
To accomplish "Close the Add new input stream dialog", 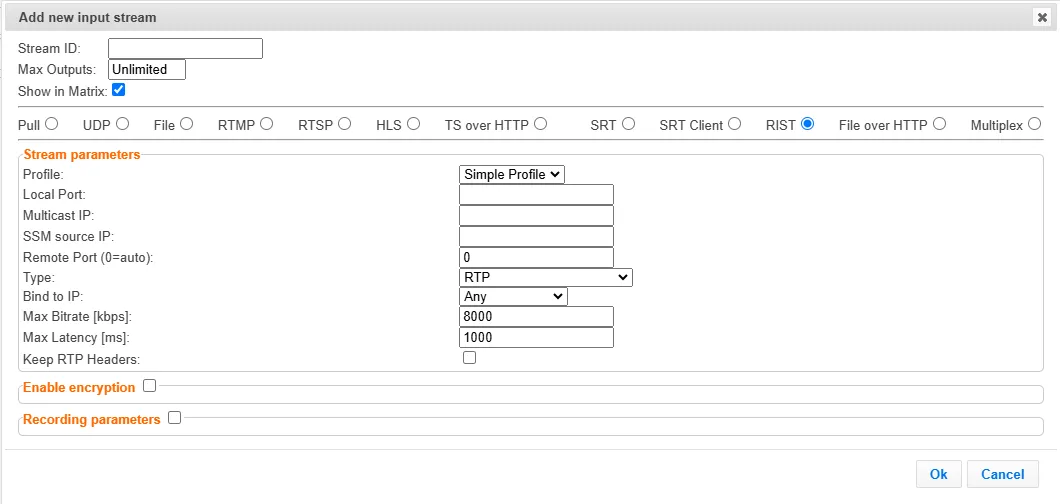I will coord(1042,18).
